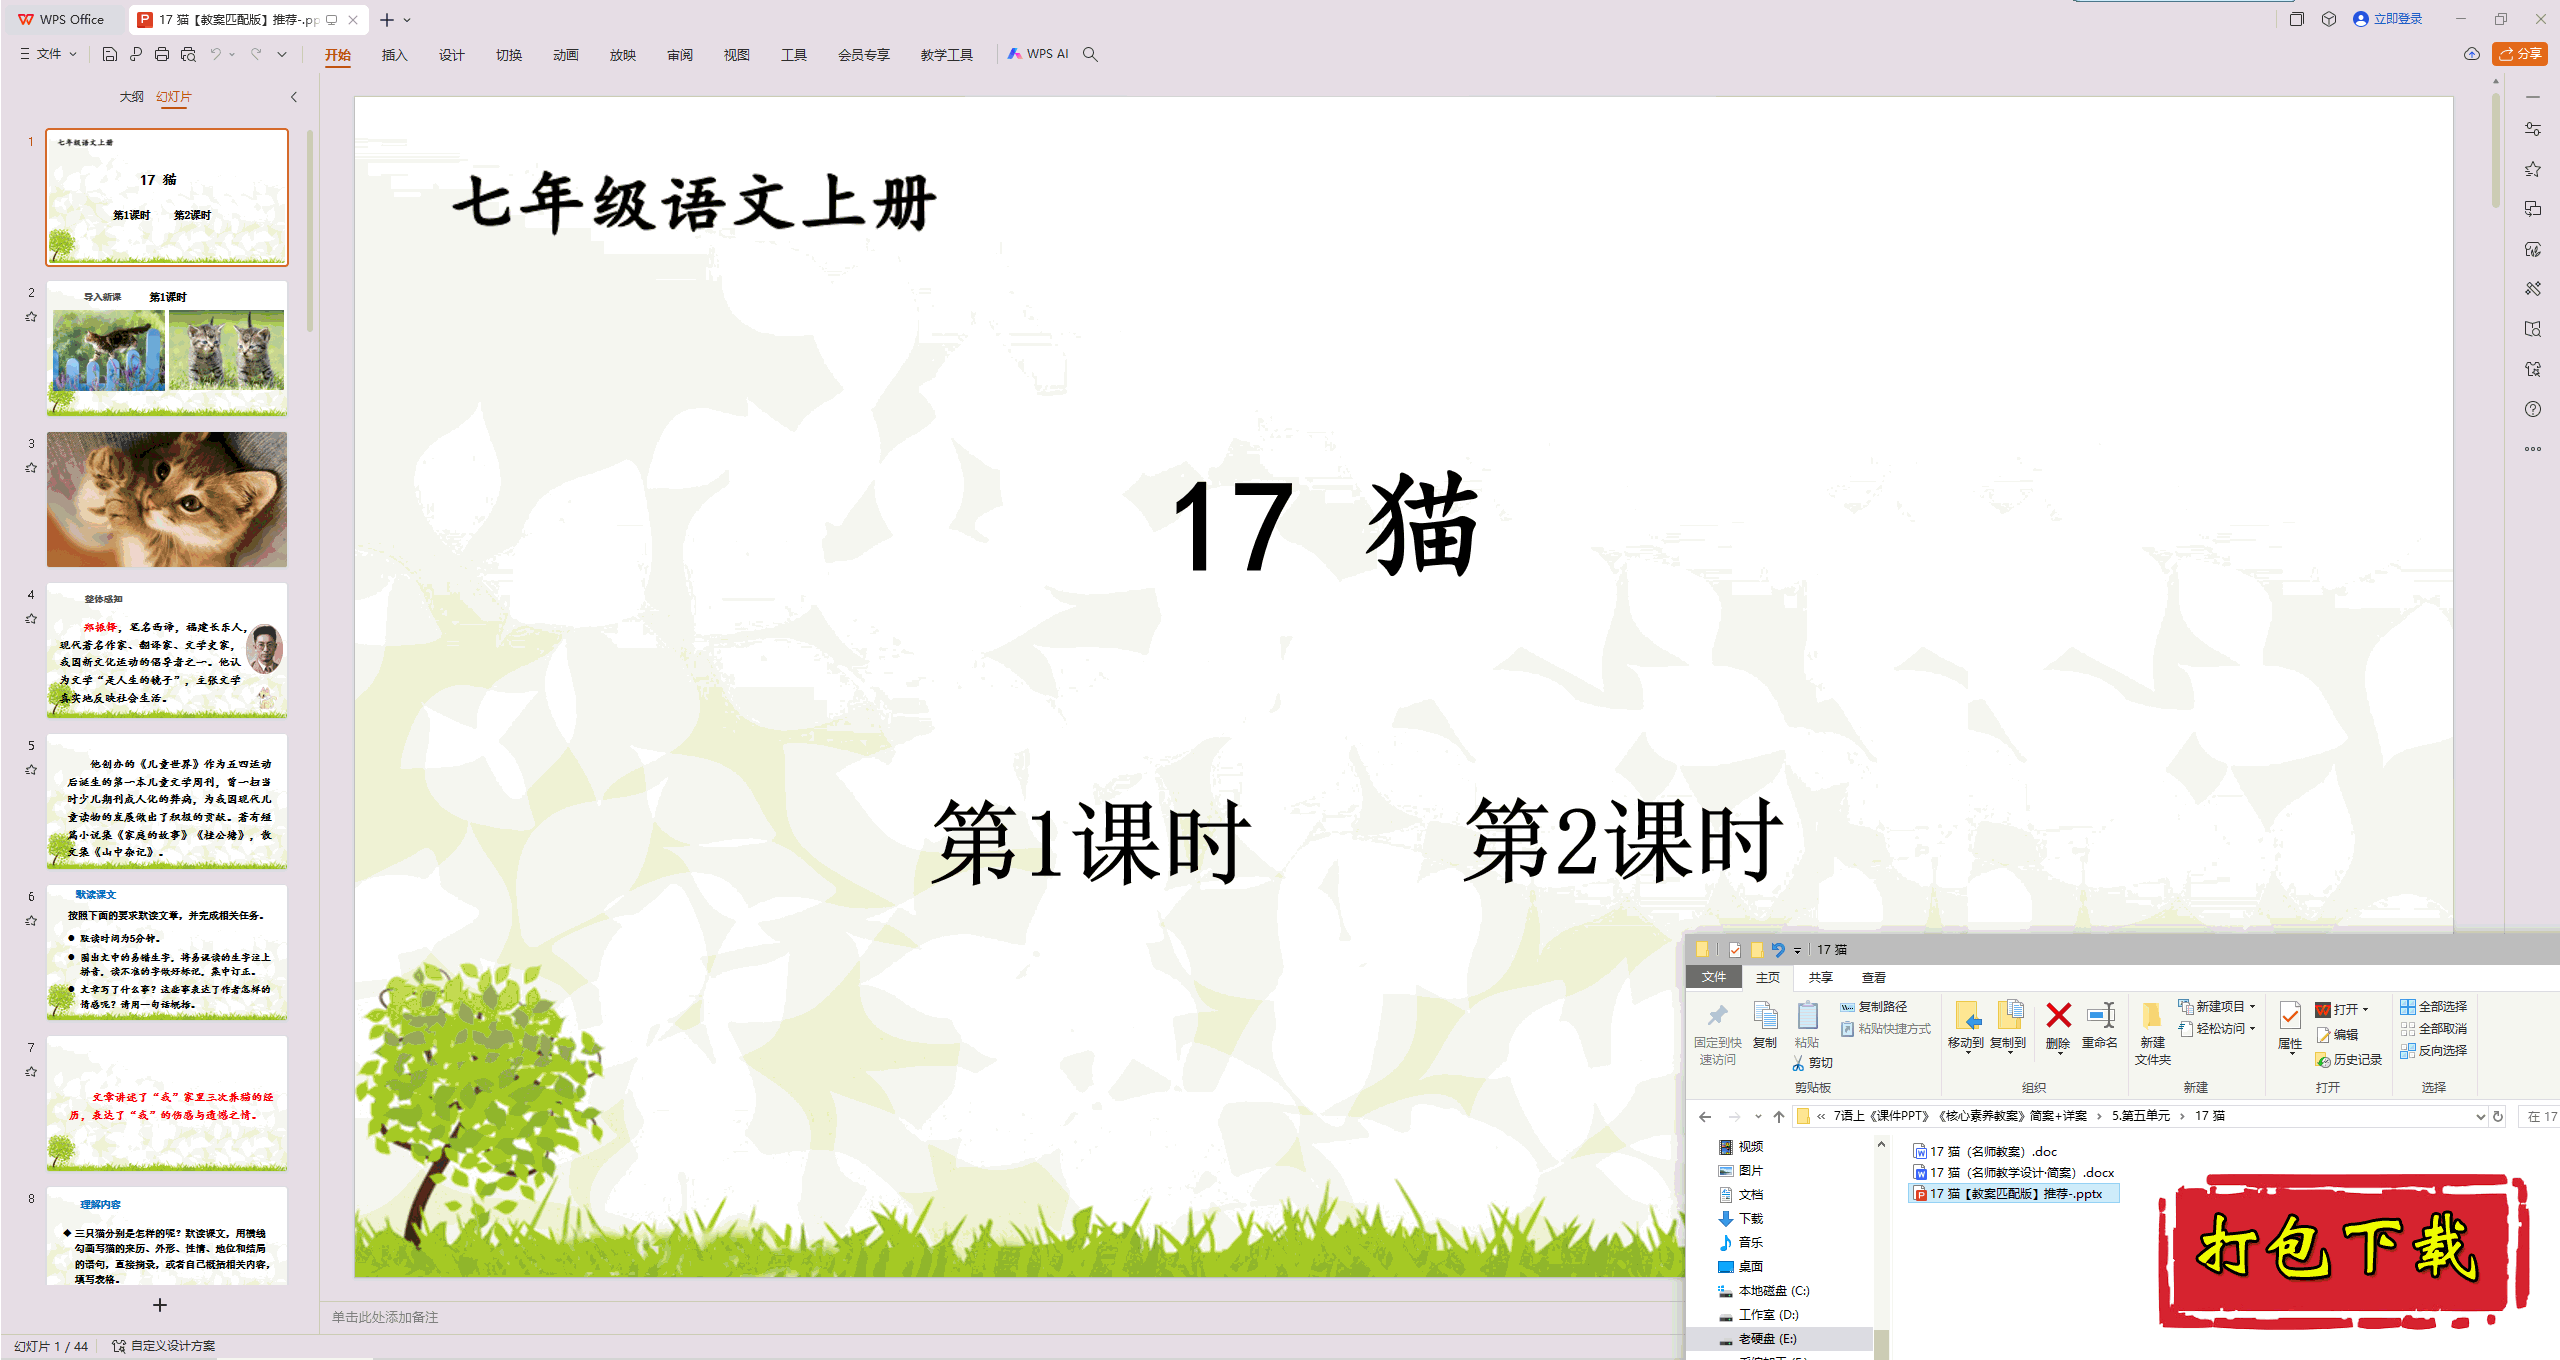Open the help question-mark icon in sidebar
This screenshot has width=2560, height=1360.
2533,409
